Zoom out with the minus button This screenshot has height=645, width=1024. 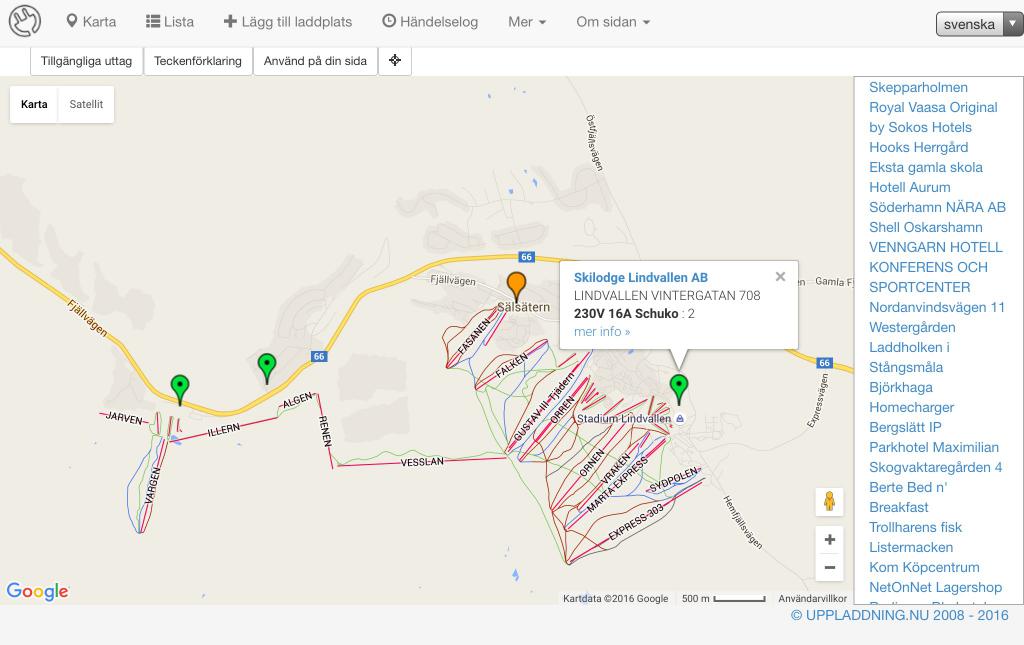click(x=829, y=567)
